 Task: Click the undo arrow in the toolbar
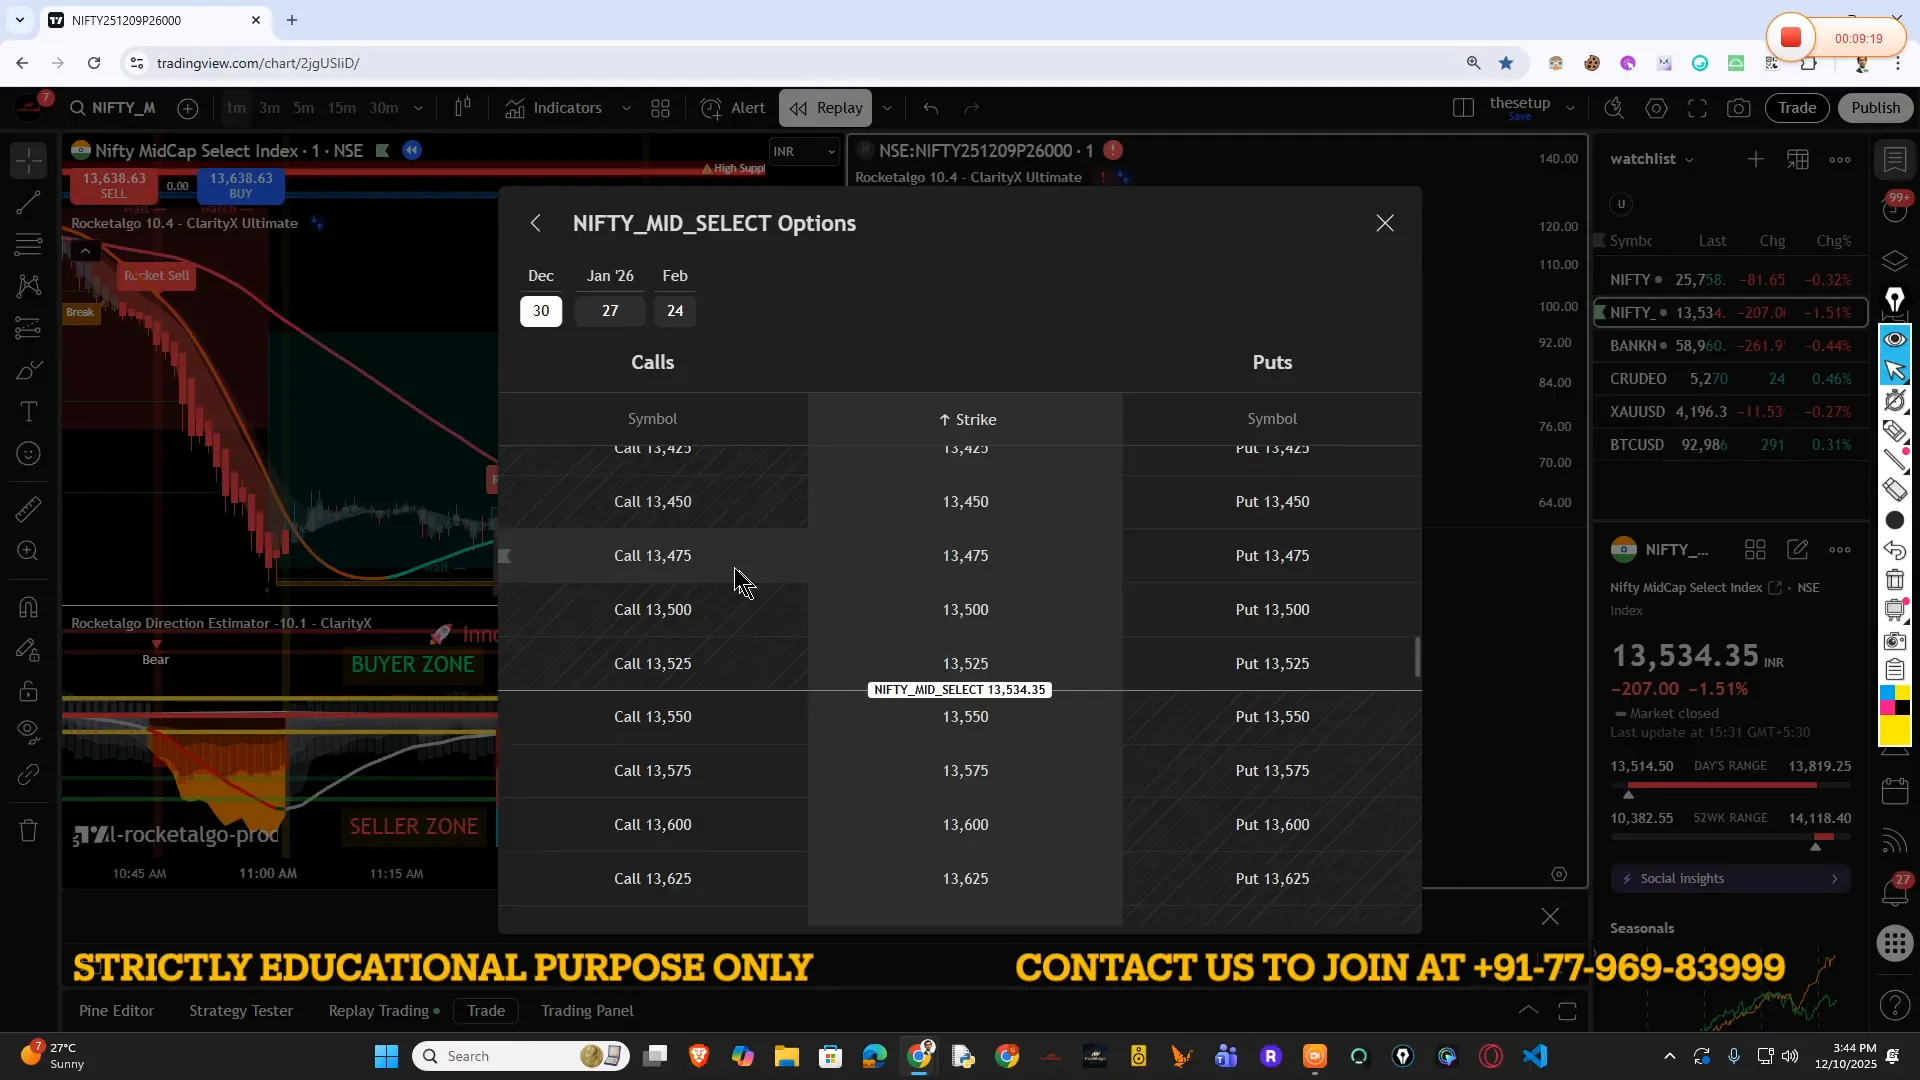click(930, 108)
